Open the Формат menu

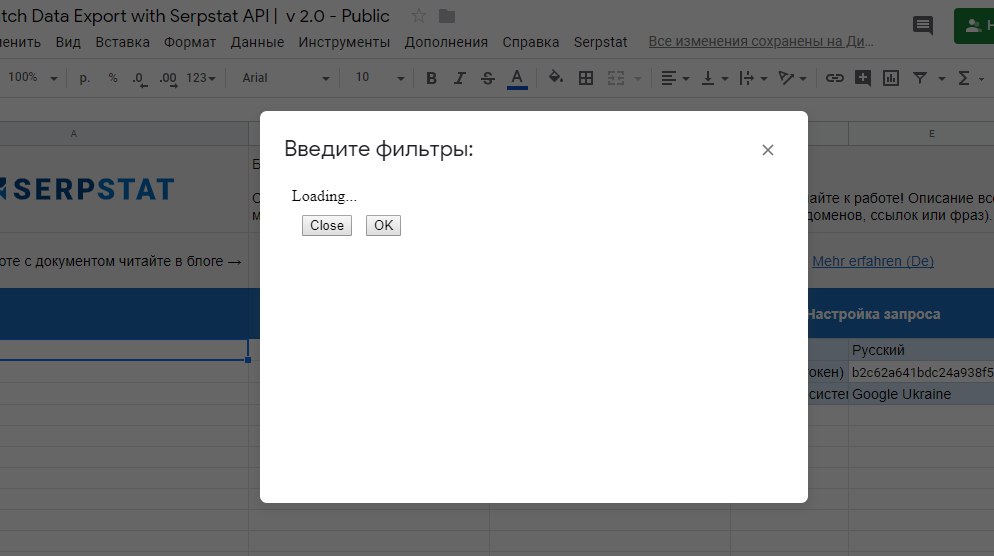coord(190,42)
